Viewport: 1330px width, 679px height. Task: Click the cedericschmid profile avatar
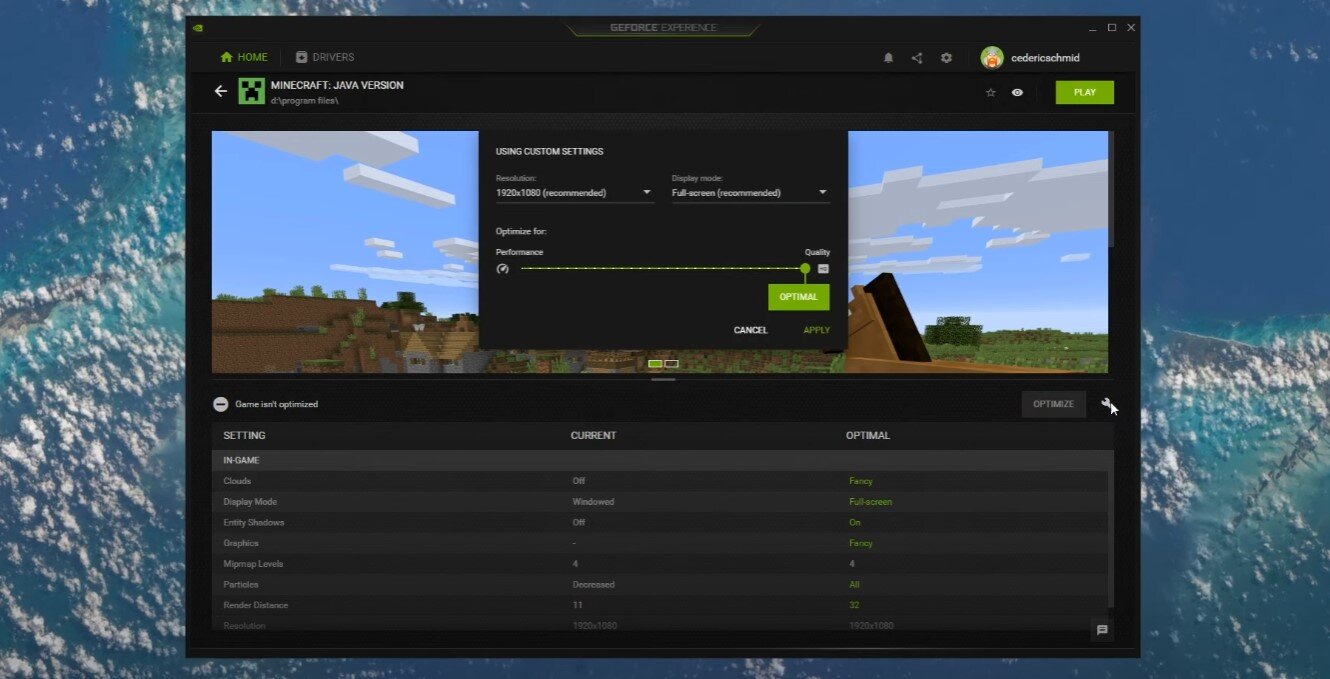coord(992,58)
